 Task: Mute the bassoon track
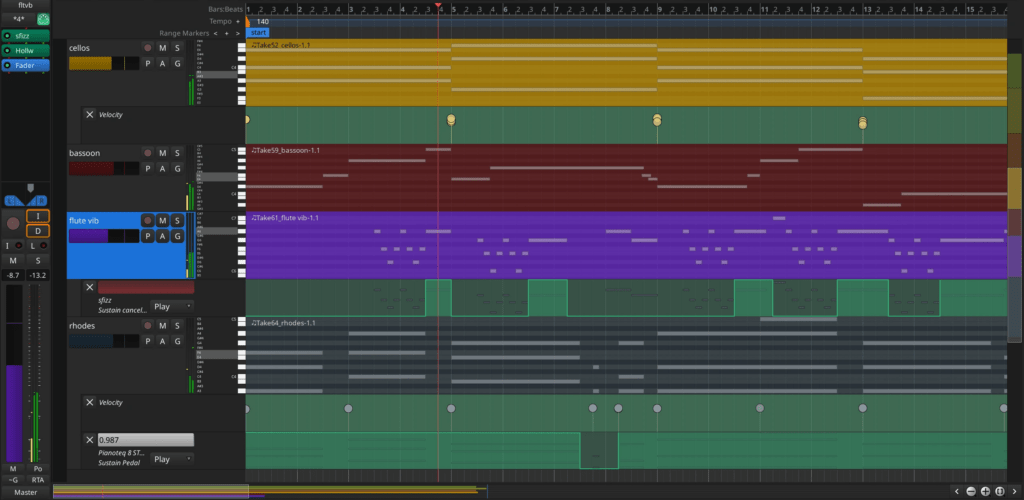[163, 153]
